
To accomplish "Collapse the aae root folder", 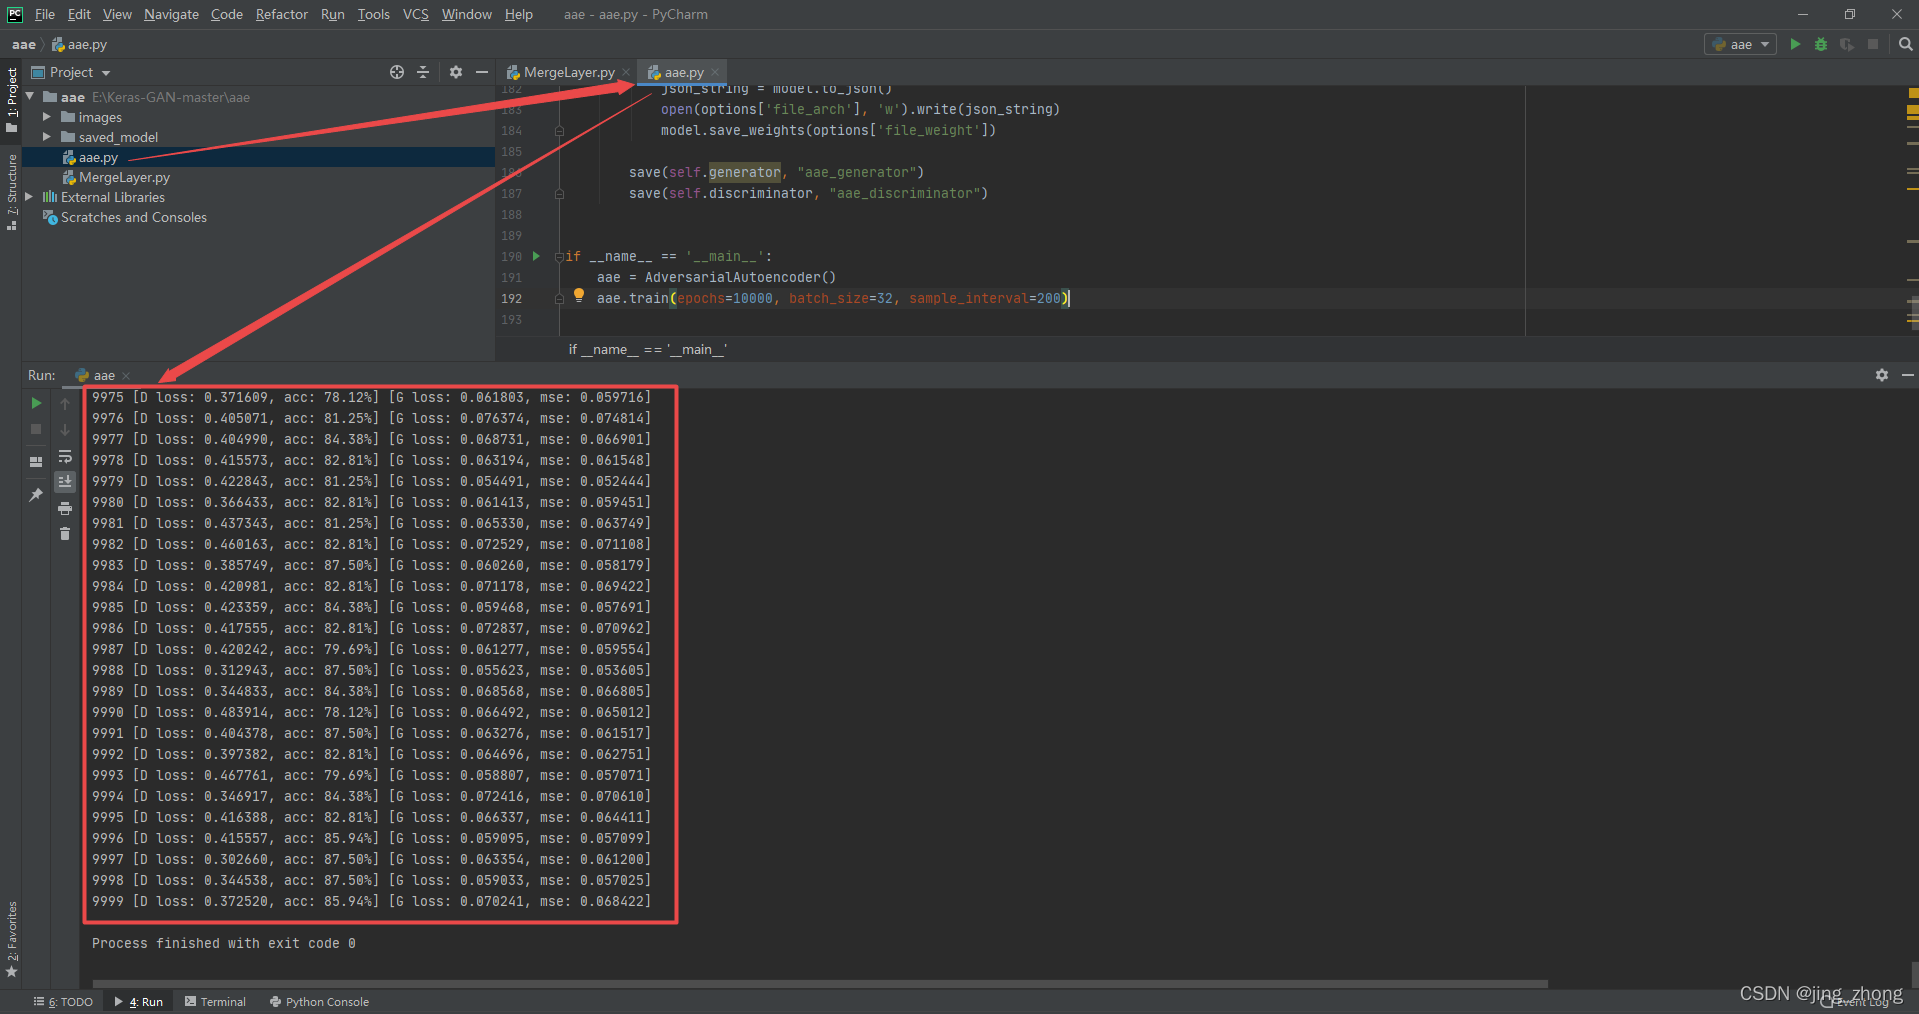I will [x=30, y=97].
